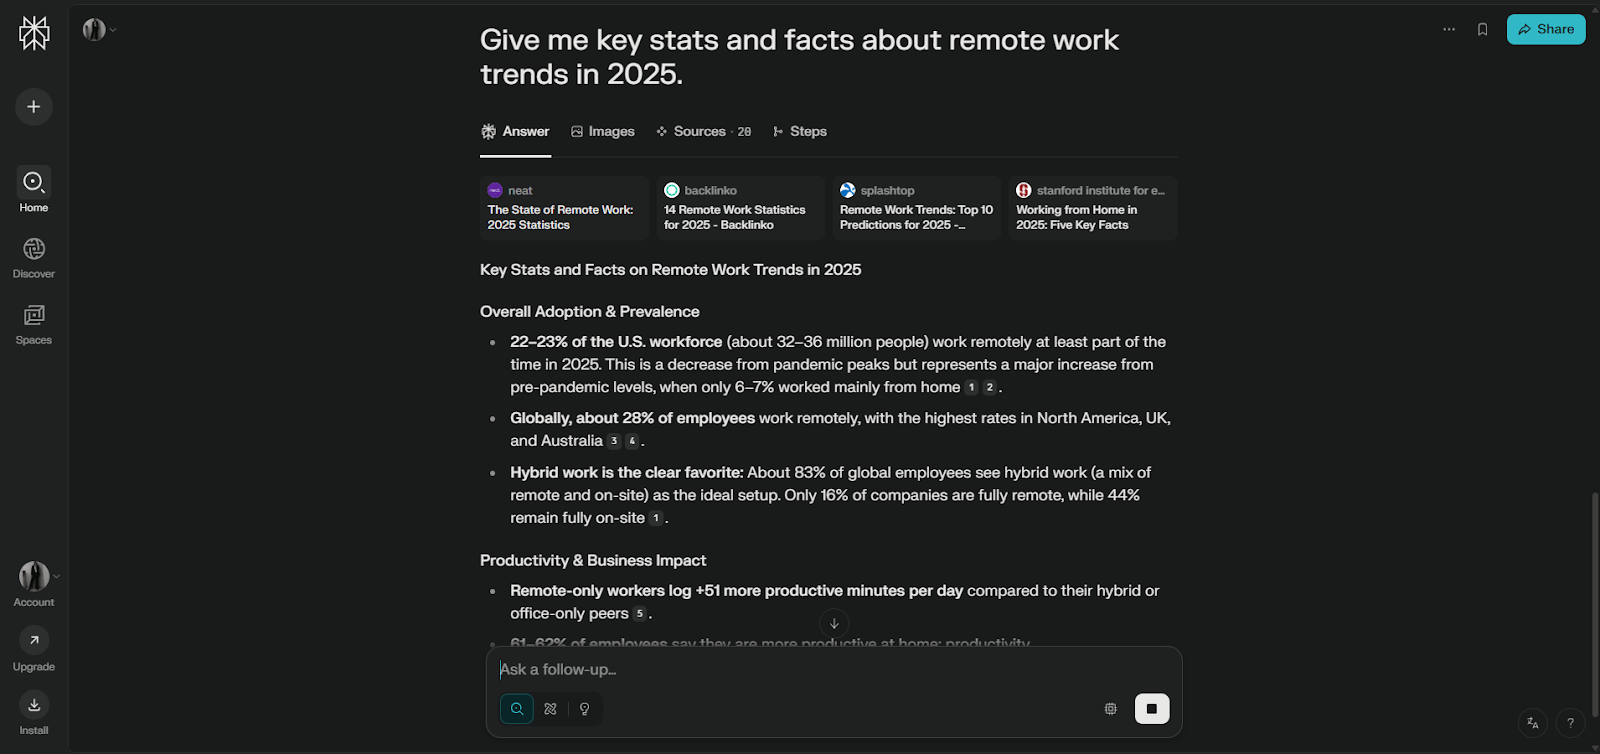Click the Perplexity logo icon
Image resolution: width=1600 pixels, height=754 pixels.
tap(34, 33)
